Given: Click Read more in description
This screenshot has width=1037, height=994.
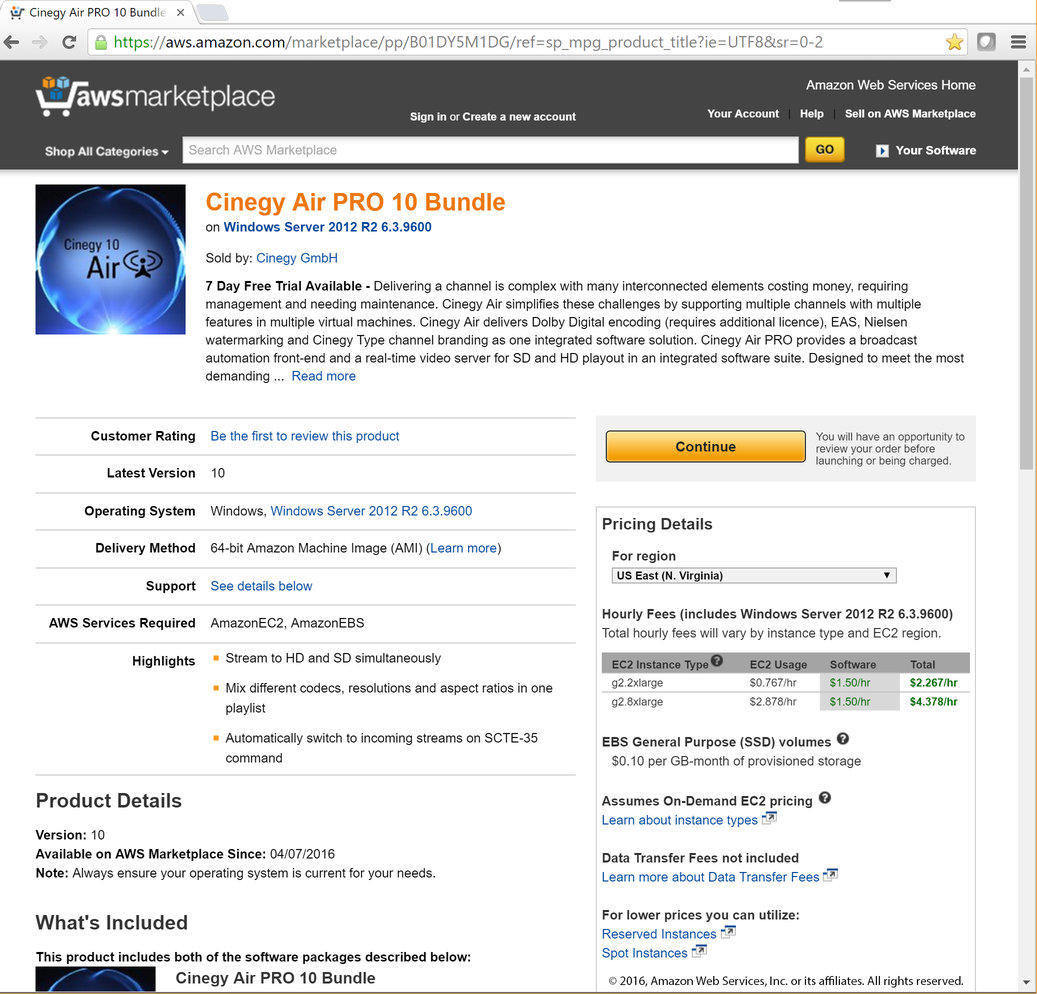Looking at the screenshot, I should point(323,376).
